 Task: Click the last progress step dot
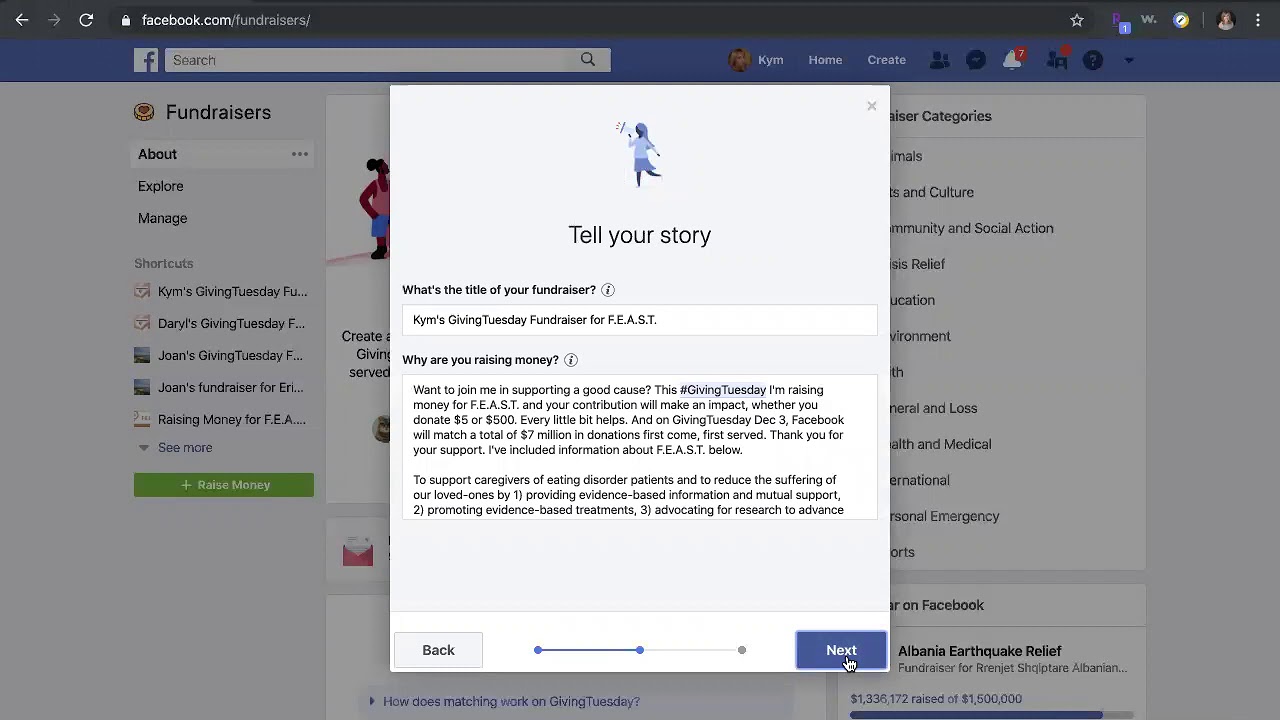[x=741, y=650]
